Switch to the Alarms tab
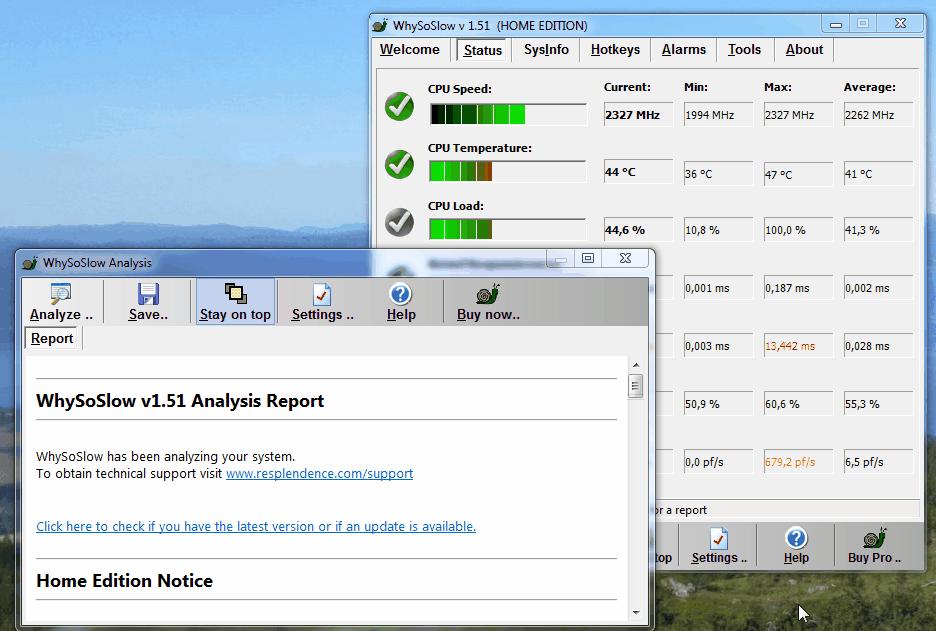936x631 pixels. (683, 50)
